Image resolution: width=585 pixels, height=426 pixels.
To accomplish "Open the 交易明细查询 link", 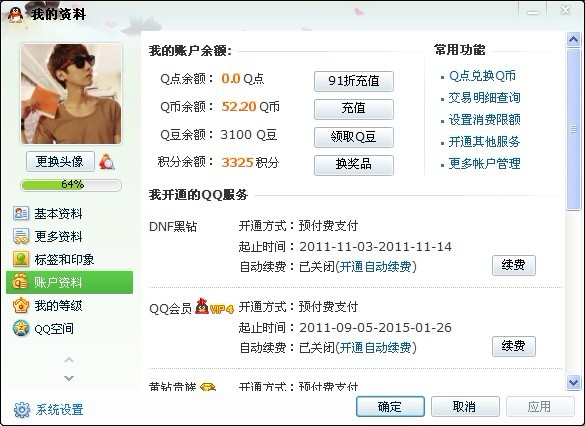I will tap(484, 98).
